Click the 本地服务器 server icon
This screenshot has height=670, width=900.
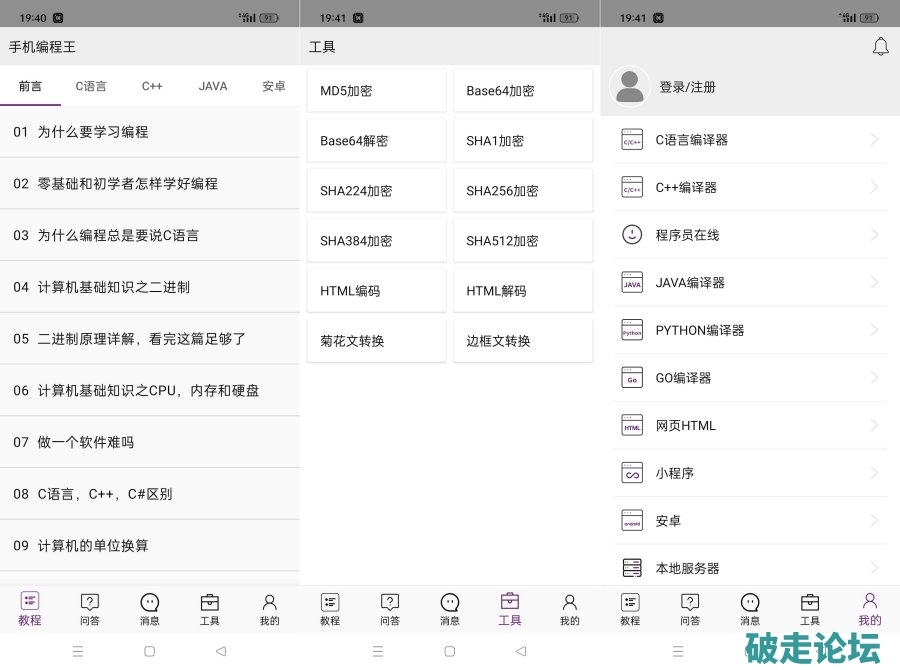point(632,568)
